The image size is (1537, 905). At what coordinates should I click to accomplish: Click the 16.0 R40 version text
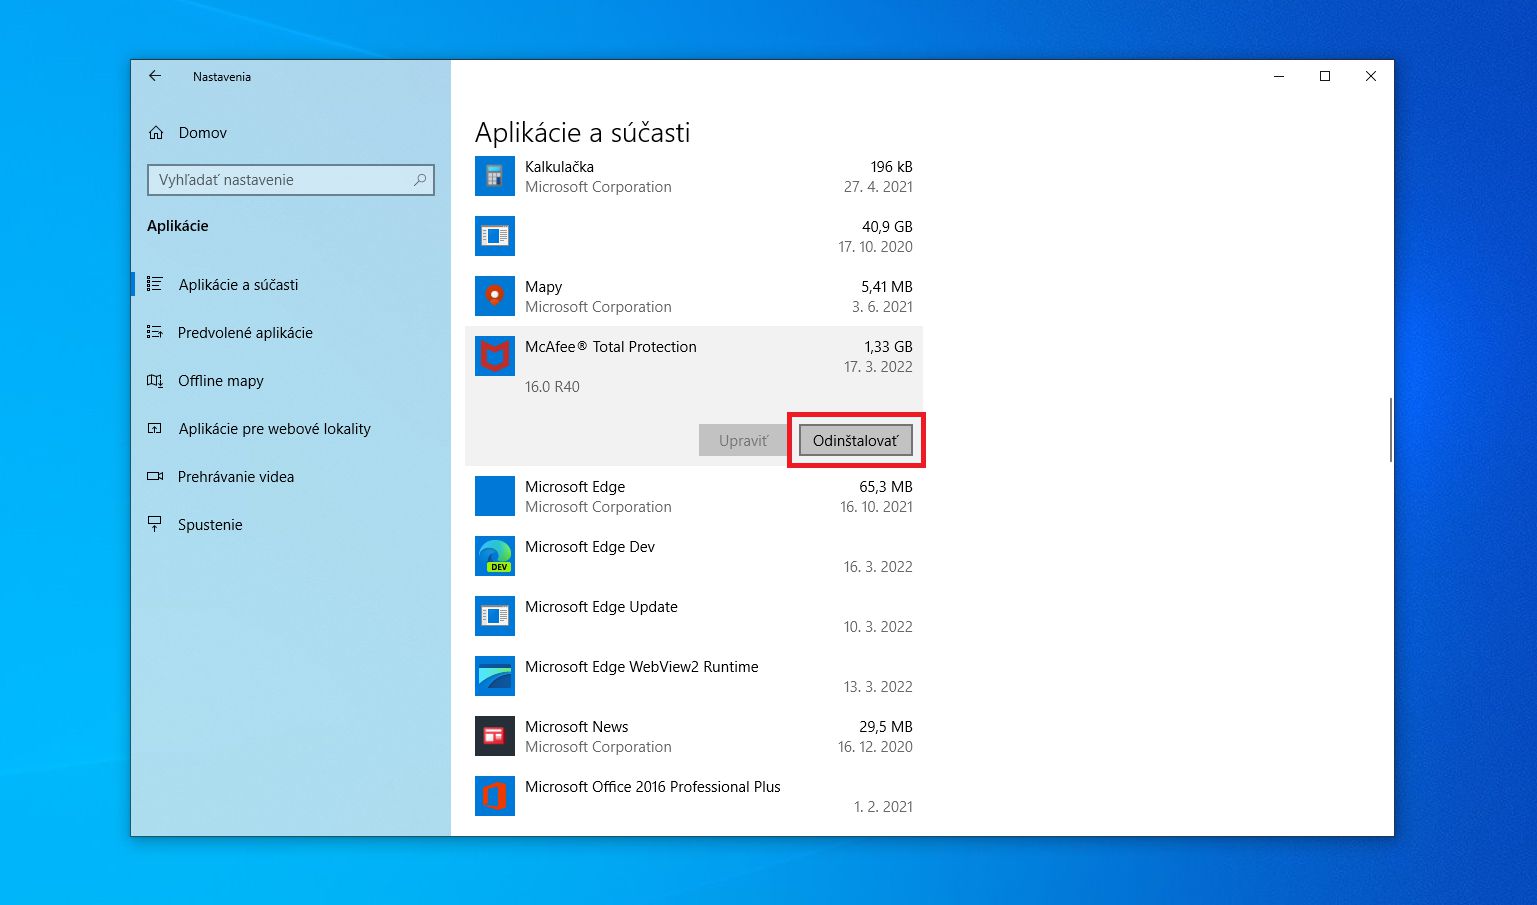pyautogui.click(x=552, y=387)
